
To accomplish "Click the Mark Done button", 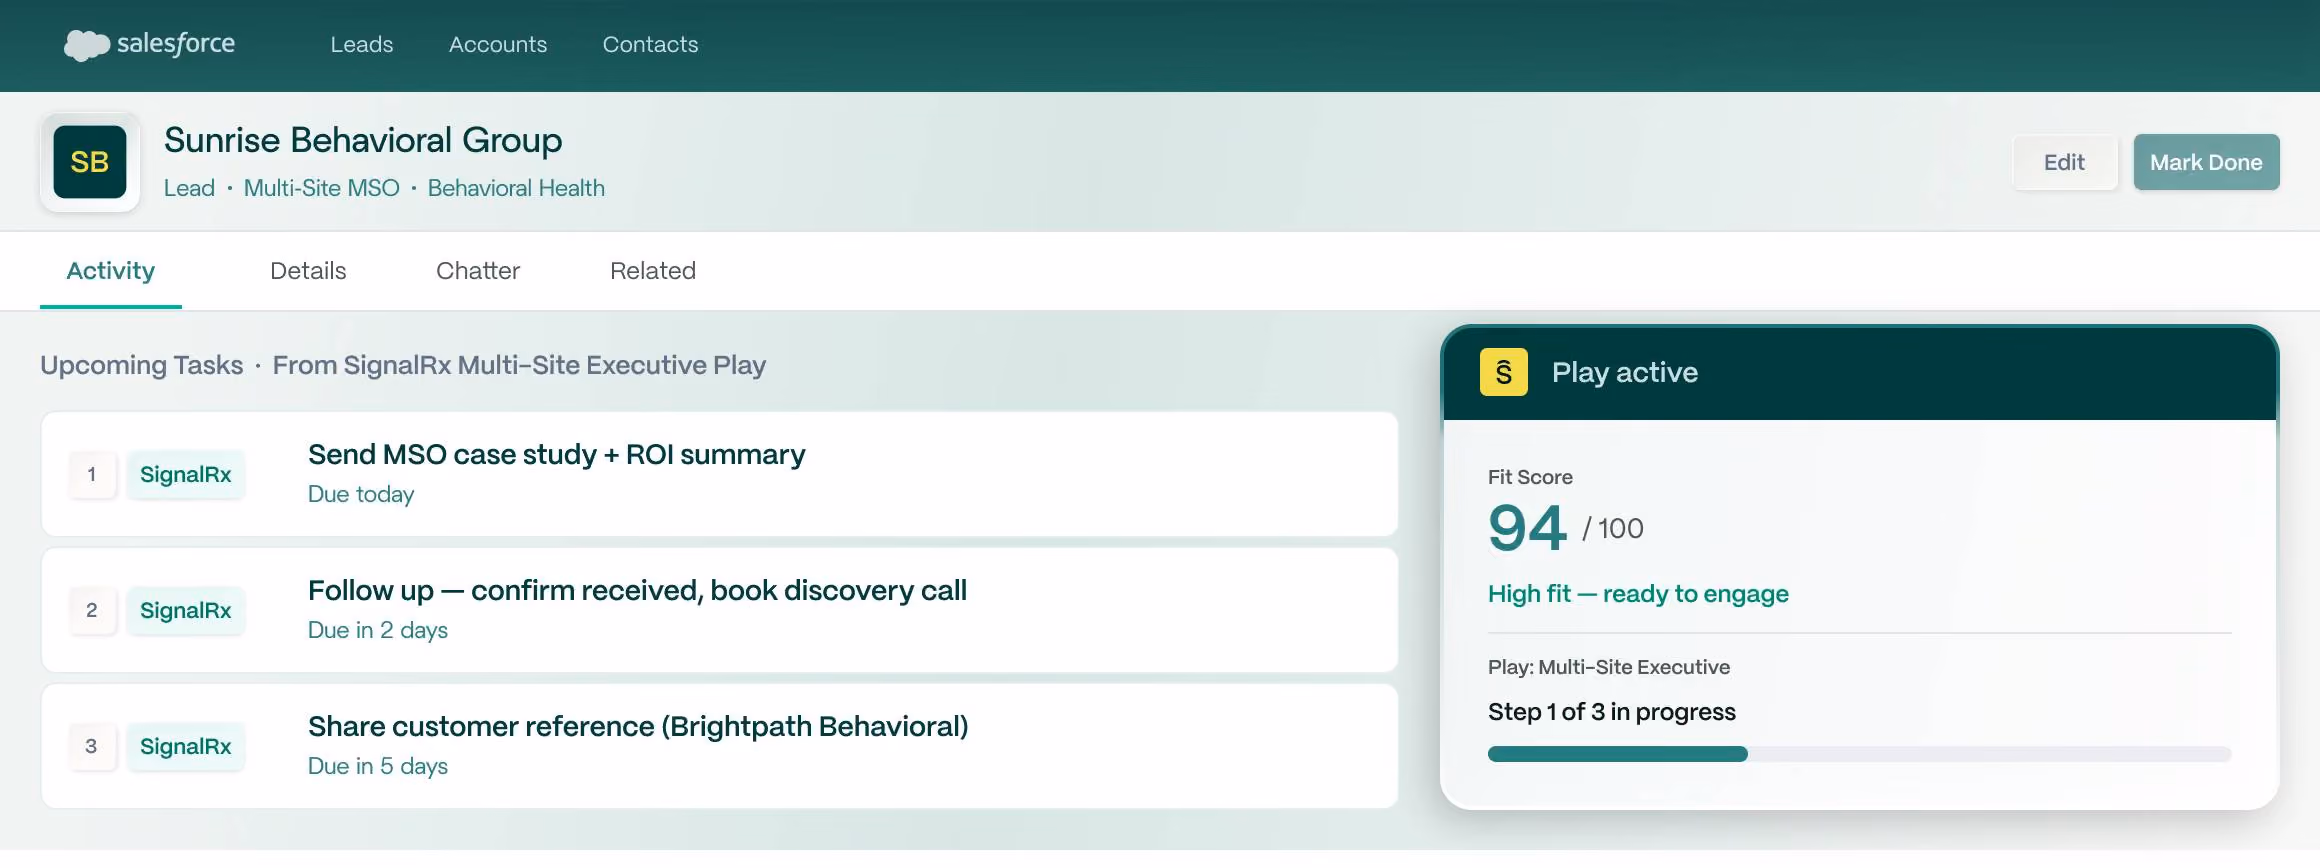I will pos(2206,162).
